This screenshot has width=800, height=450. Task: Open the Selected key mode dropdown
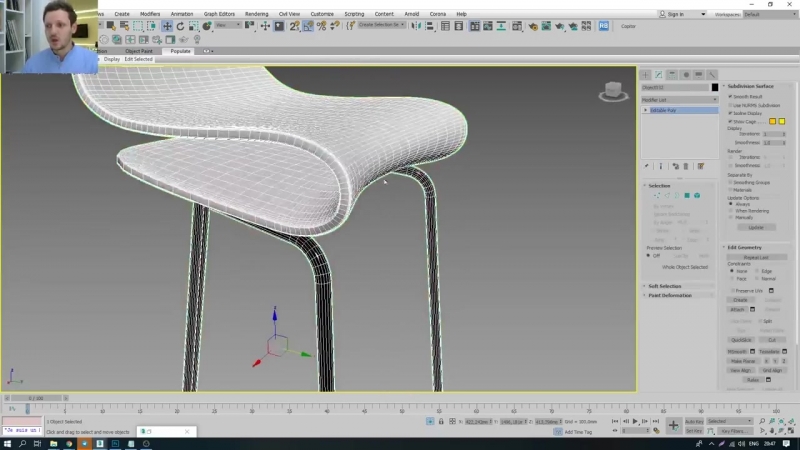(x=729, y=421)
